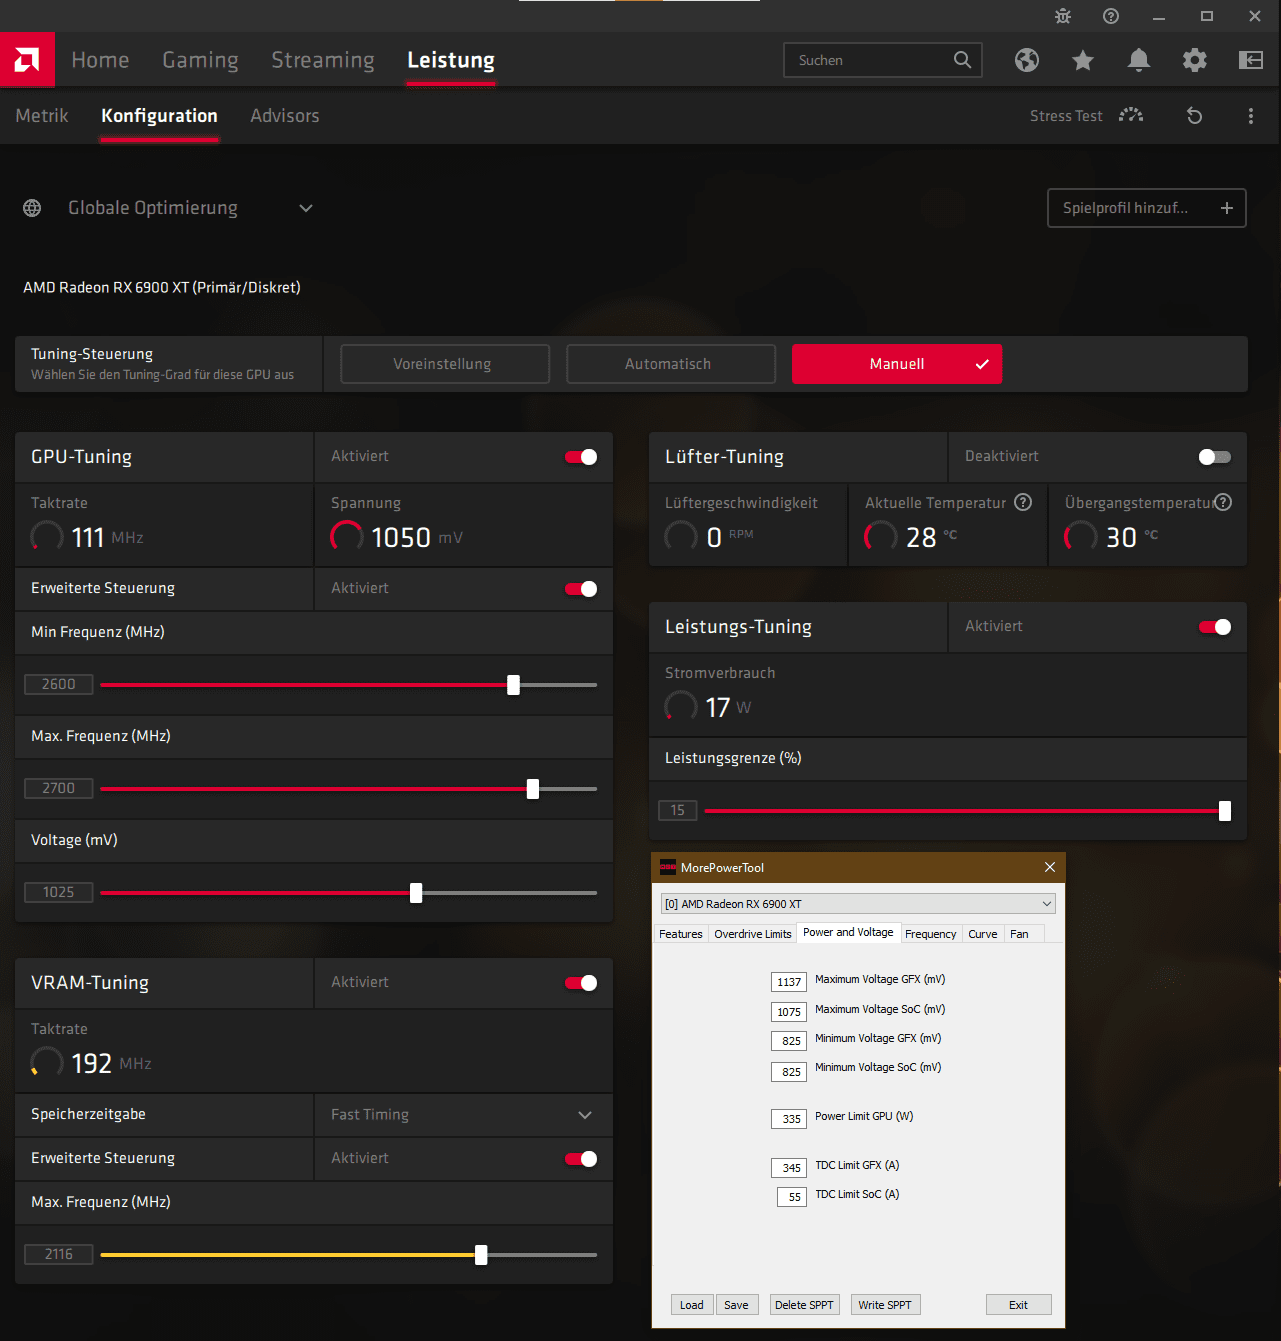Select the Voreinstellung tuning button
This screenshot has height=1341, width=1281.
click(x=445, y=364)
